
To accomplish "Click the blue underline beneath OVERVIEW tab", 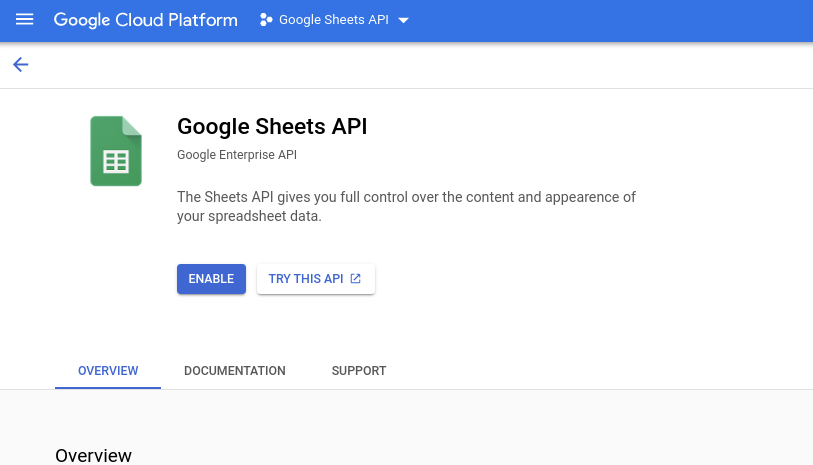I will pyautogui.click(x=108, y=388).
